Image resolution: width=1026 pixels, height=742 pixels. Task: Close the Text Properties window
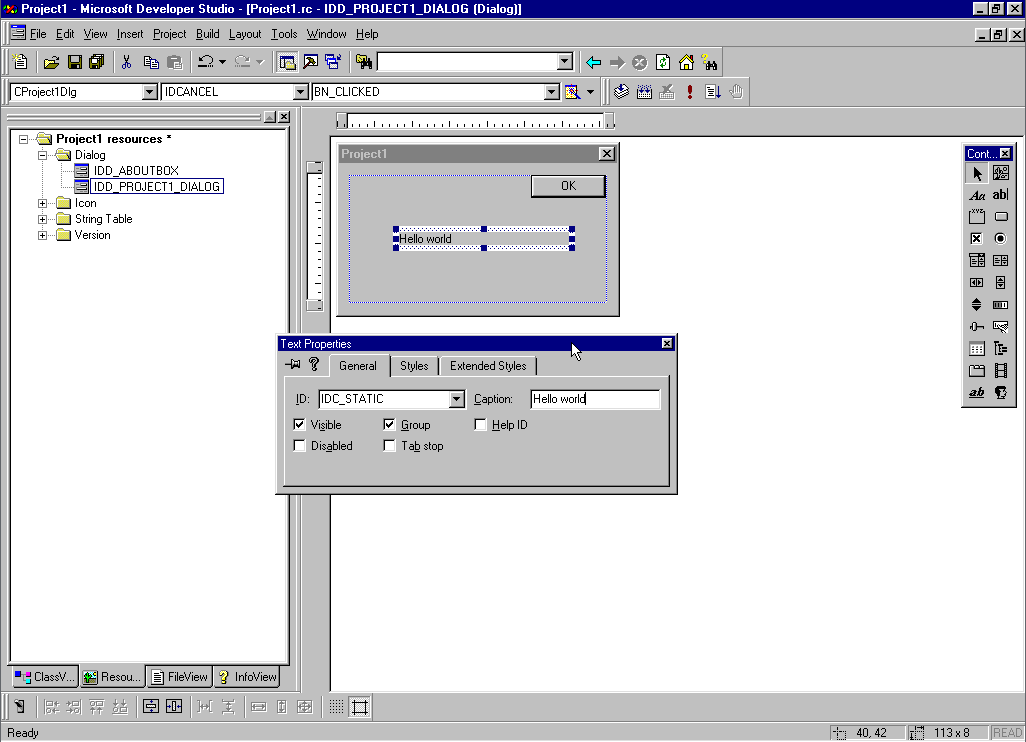[667, 344]
